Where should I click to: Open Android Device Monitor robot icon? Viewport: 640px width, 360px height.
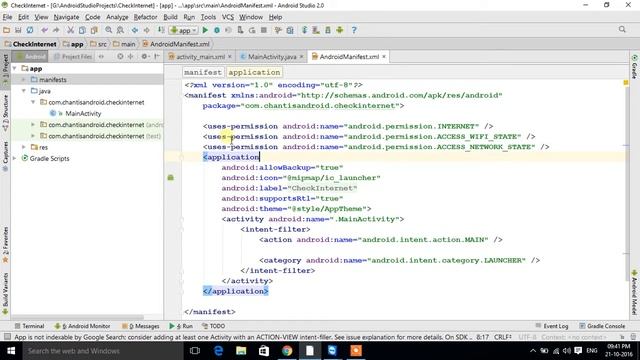click(340, 30)
